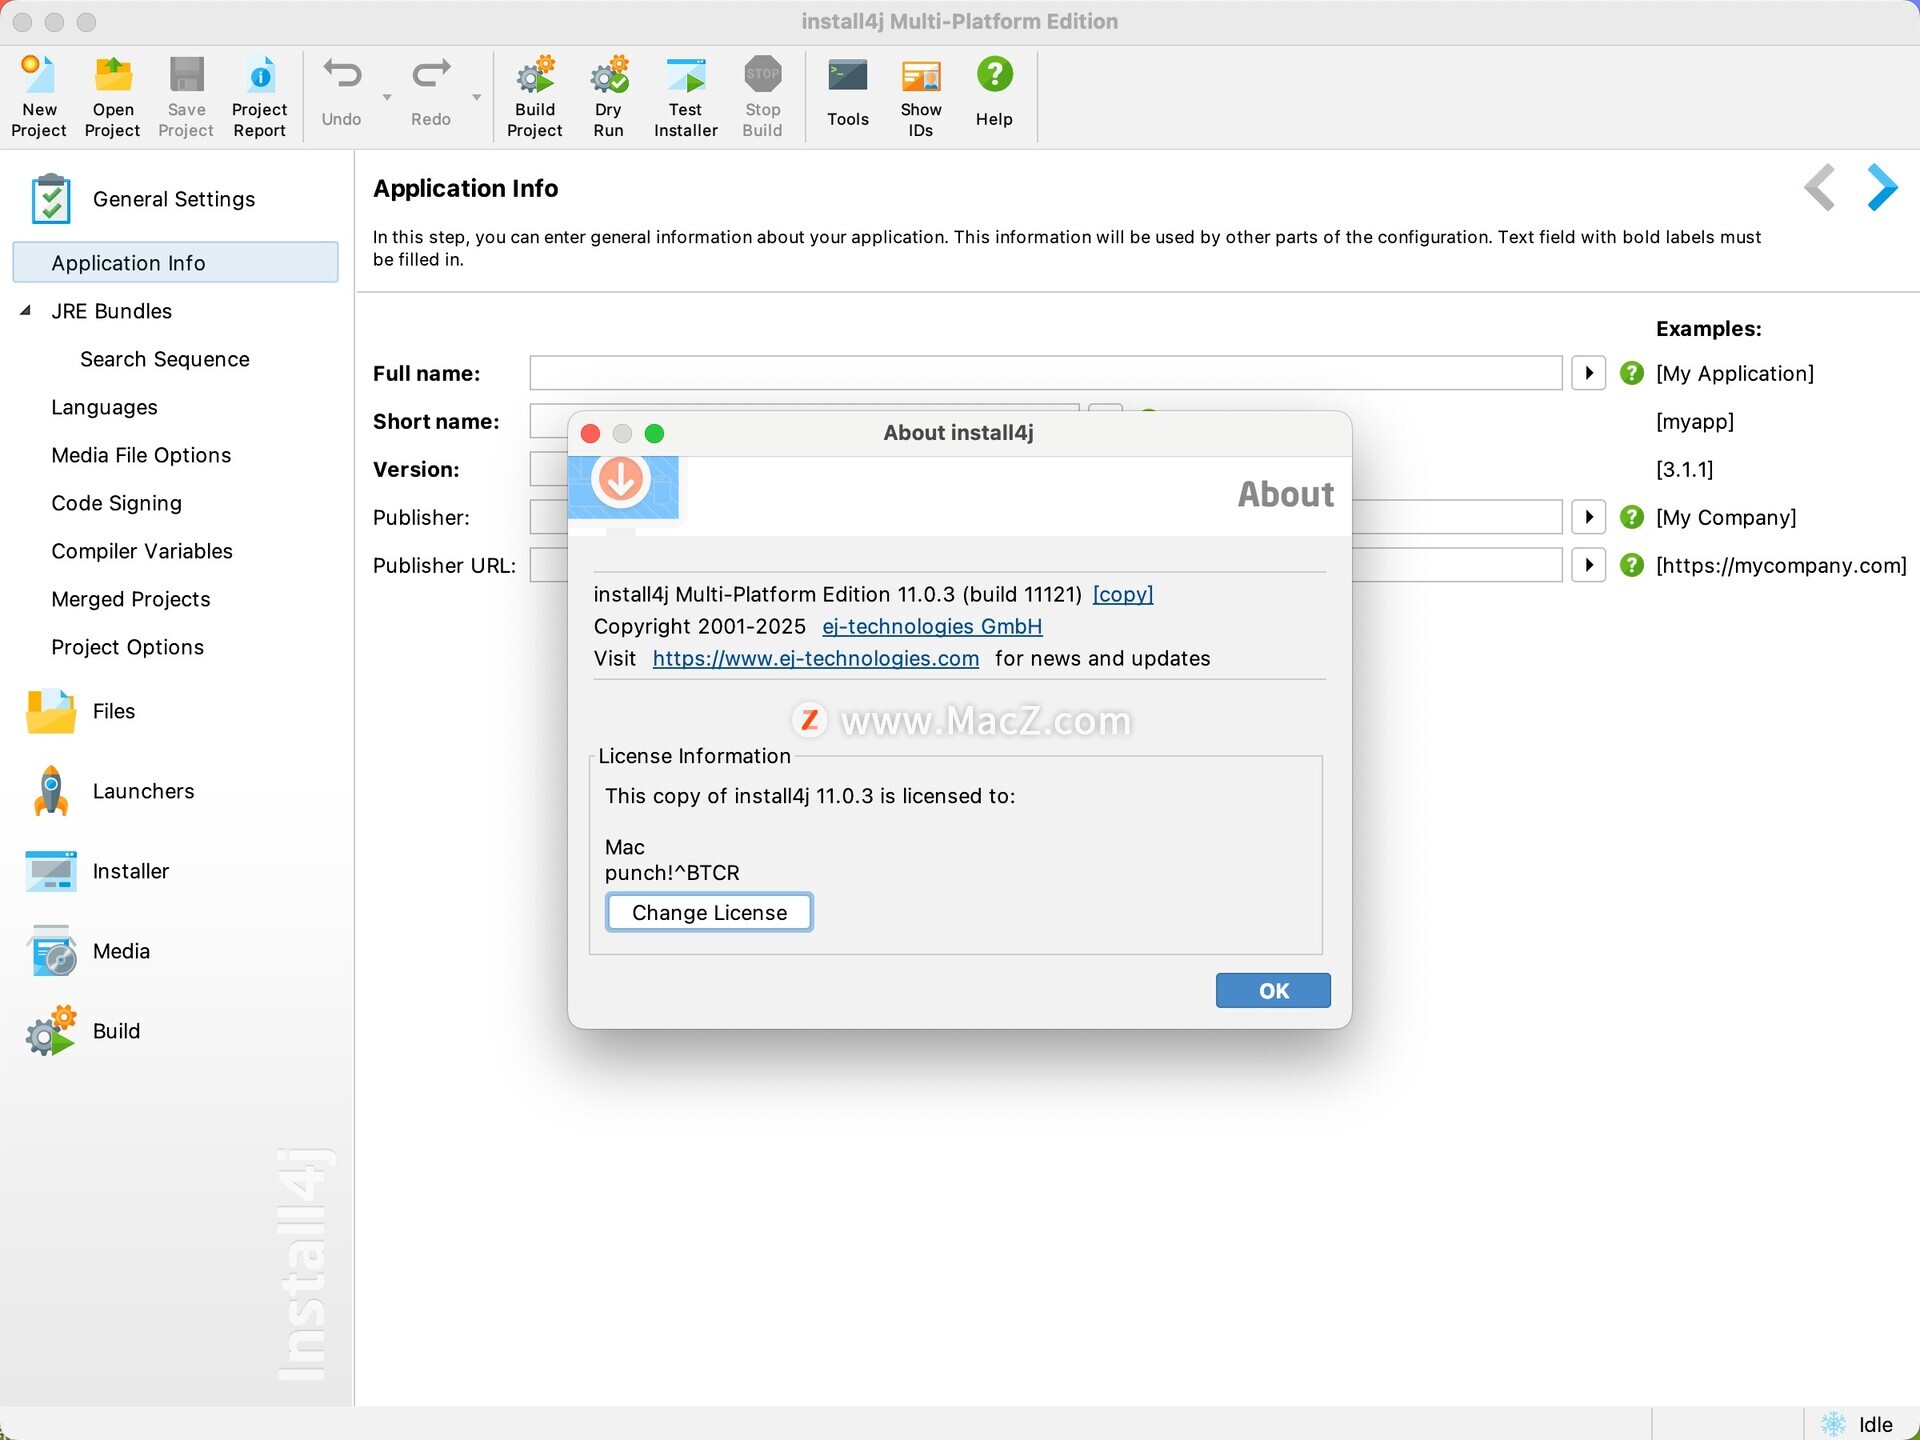Viewport: 1920px width, 1440px height.
Task: Select Compiler Variables in the sidebar
Action: pyautogui.click(x=142, y=551)
